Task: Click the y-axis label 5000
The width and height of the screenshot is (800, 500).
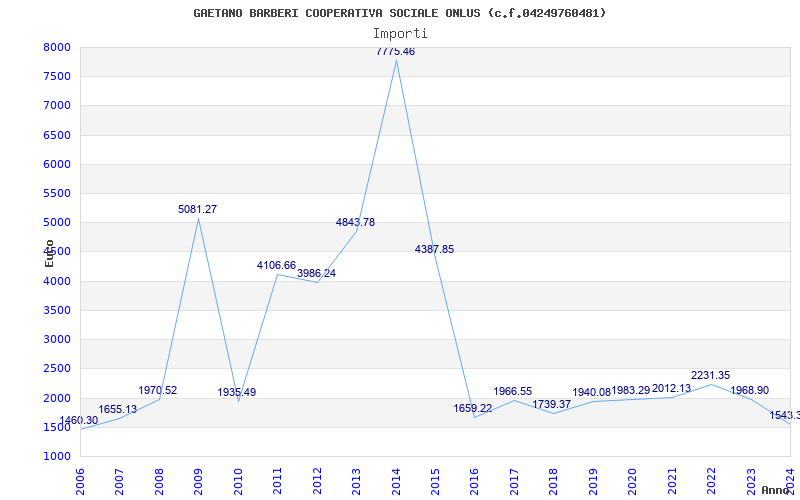Action: point(57,222)
